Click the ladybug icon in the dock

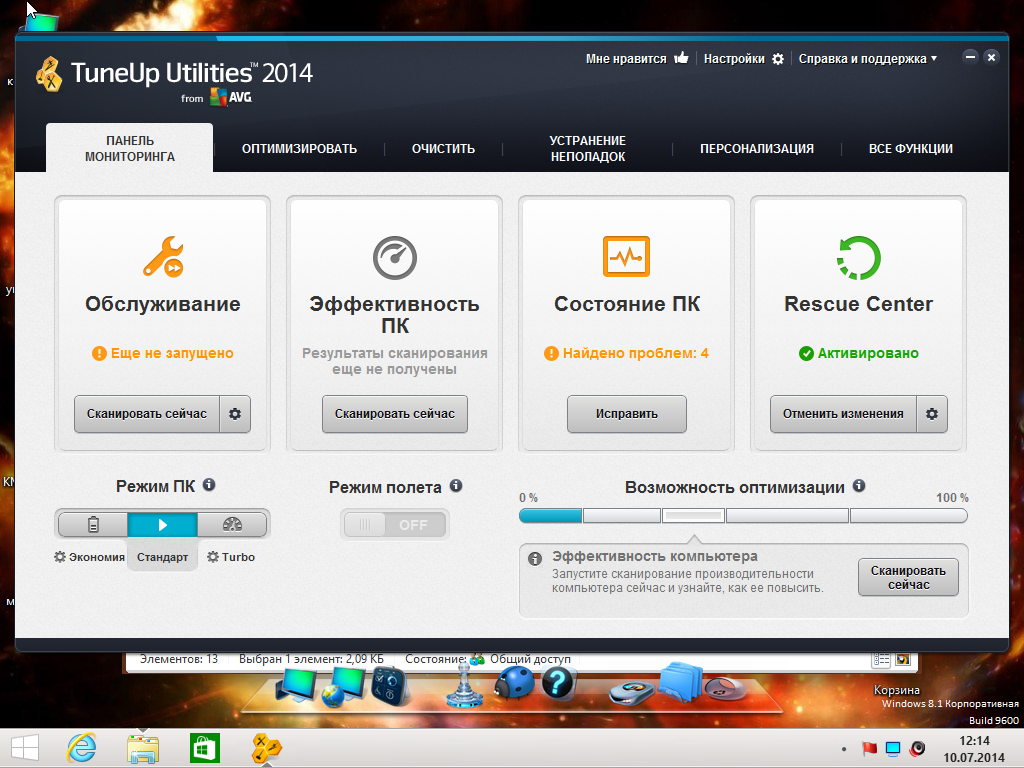pyautogui.click(x=514, y=683)
